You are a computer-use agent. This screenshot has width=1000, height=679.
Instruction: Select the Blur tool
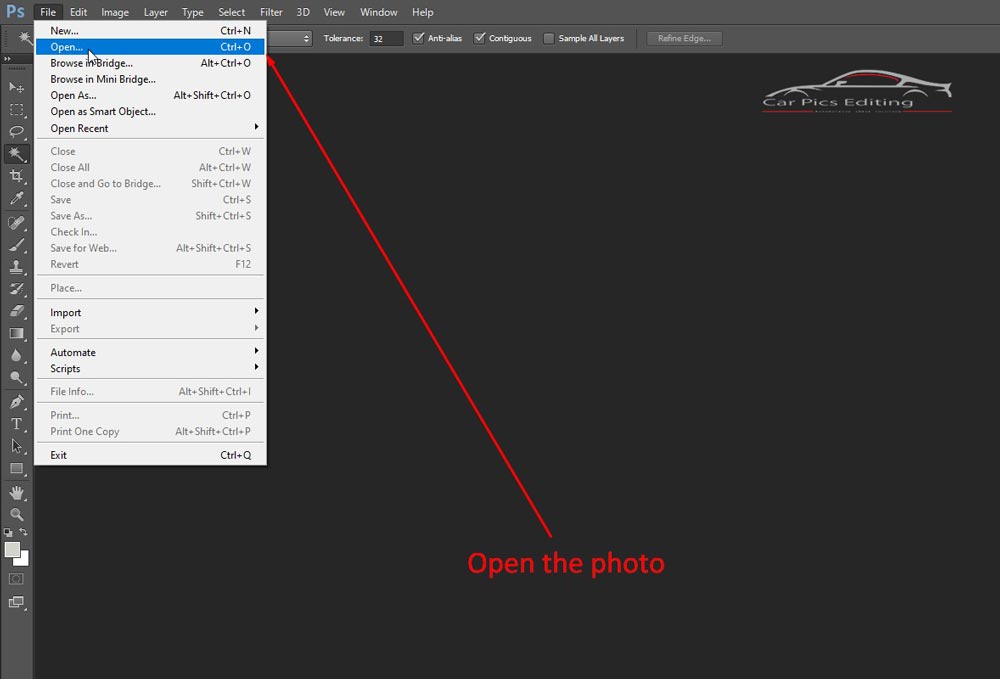click(x=16, y=356)
